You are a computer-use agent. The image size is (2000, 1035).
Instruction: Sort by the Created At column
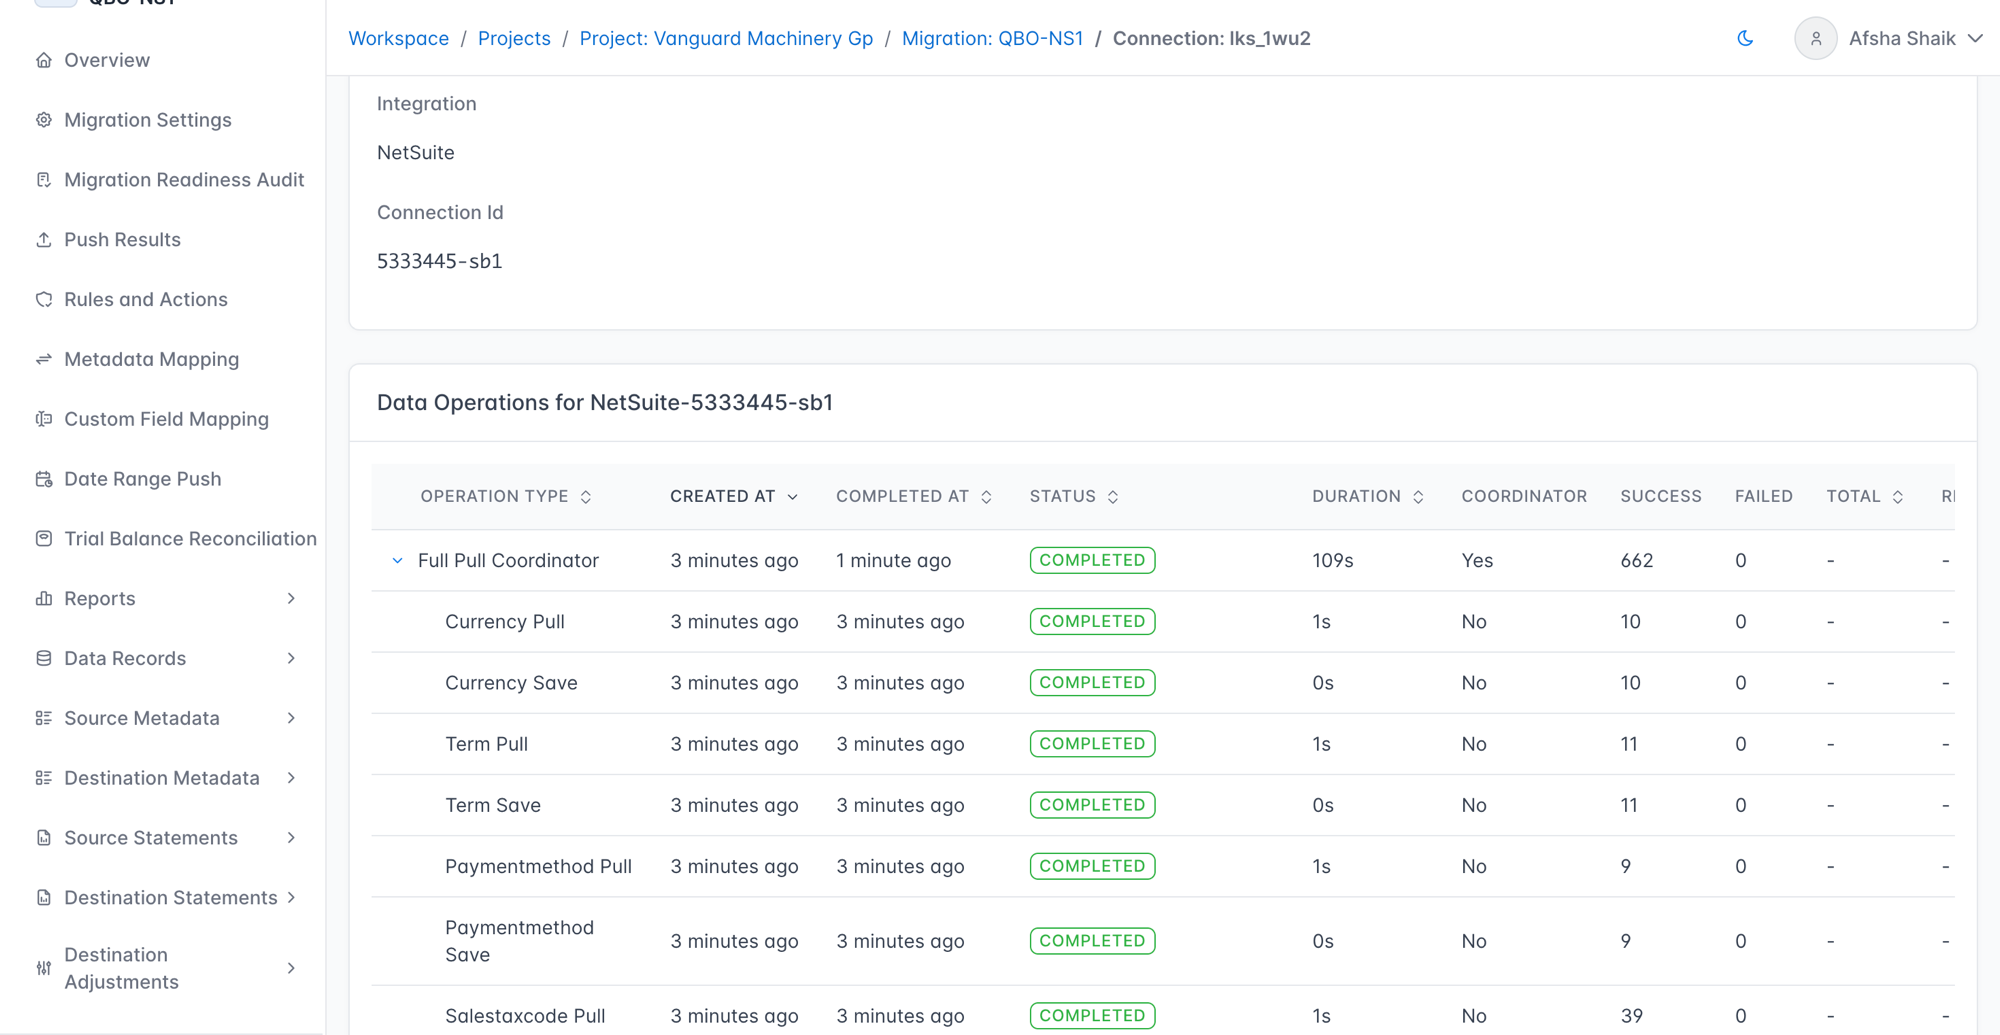tap(734, 497)
